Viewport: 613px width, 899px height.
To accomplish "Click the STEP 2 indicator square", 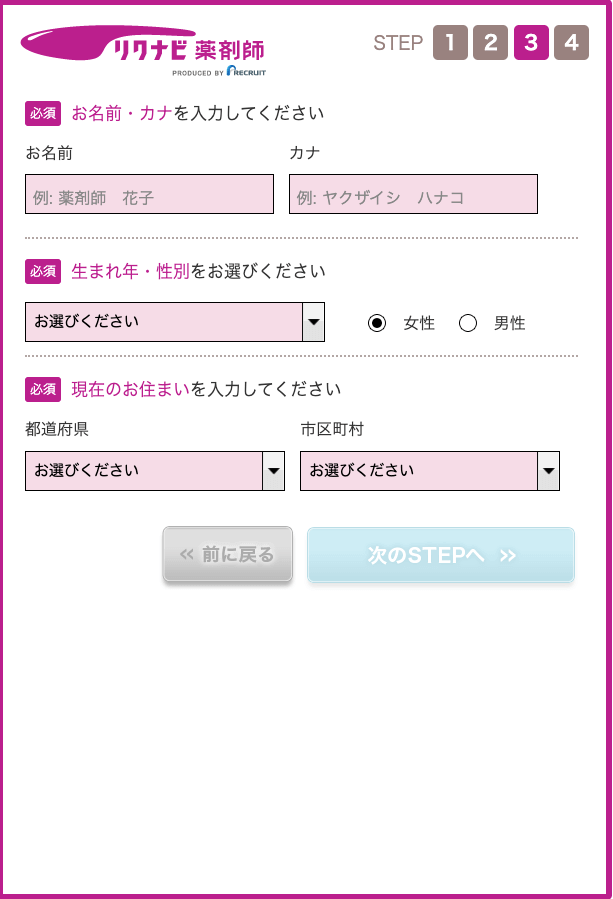I will tap(489, 43).
